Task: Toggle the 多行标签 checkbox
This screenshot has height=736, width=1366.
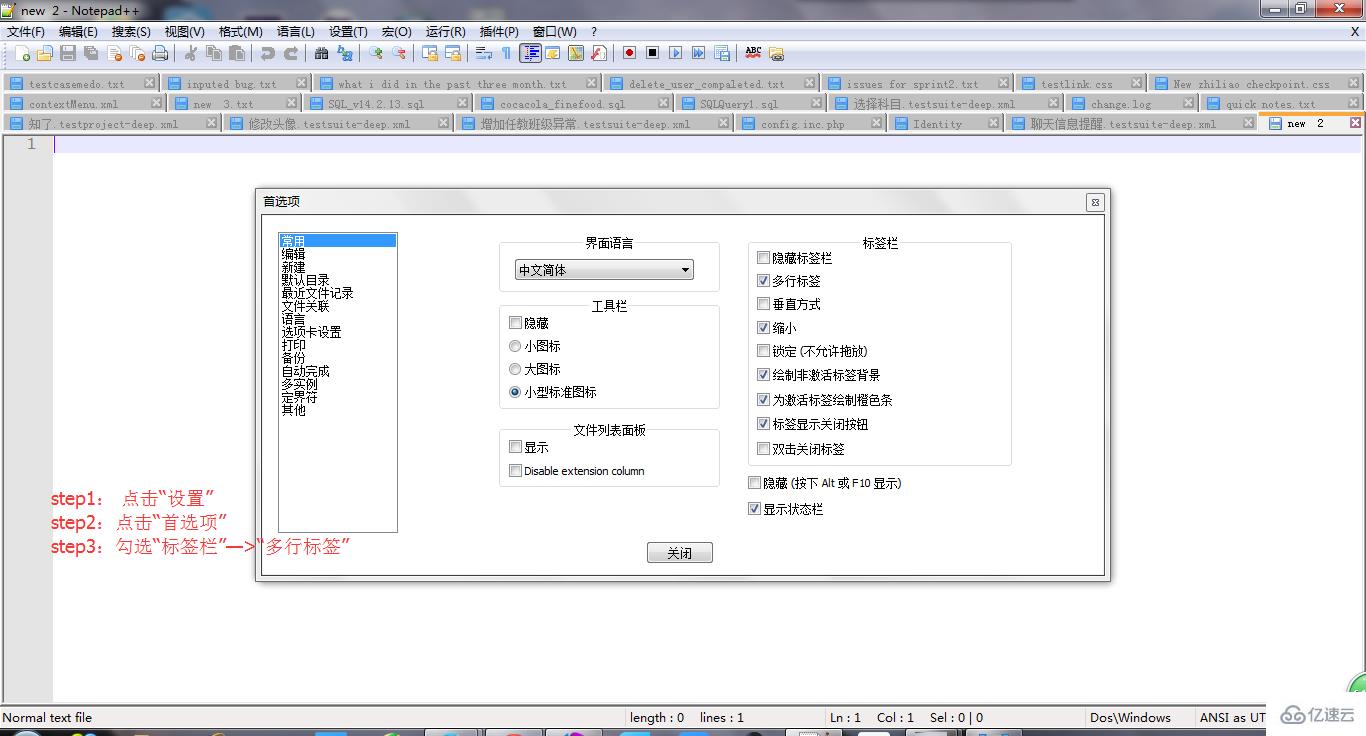Action: pos(764,281)
